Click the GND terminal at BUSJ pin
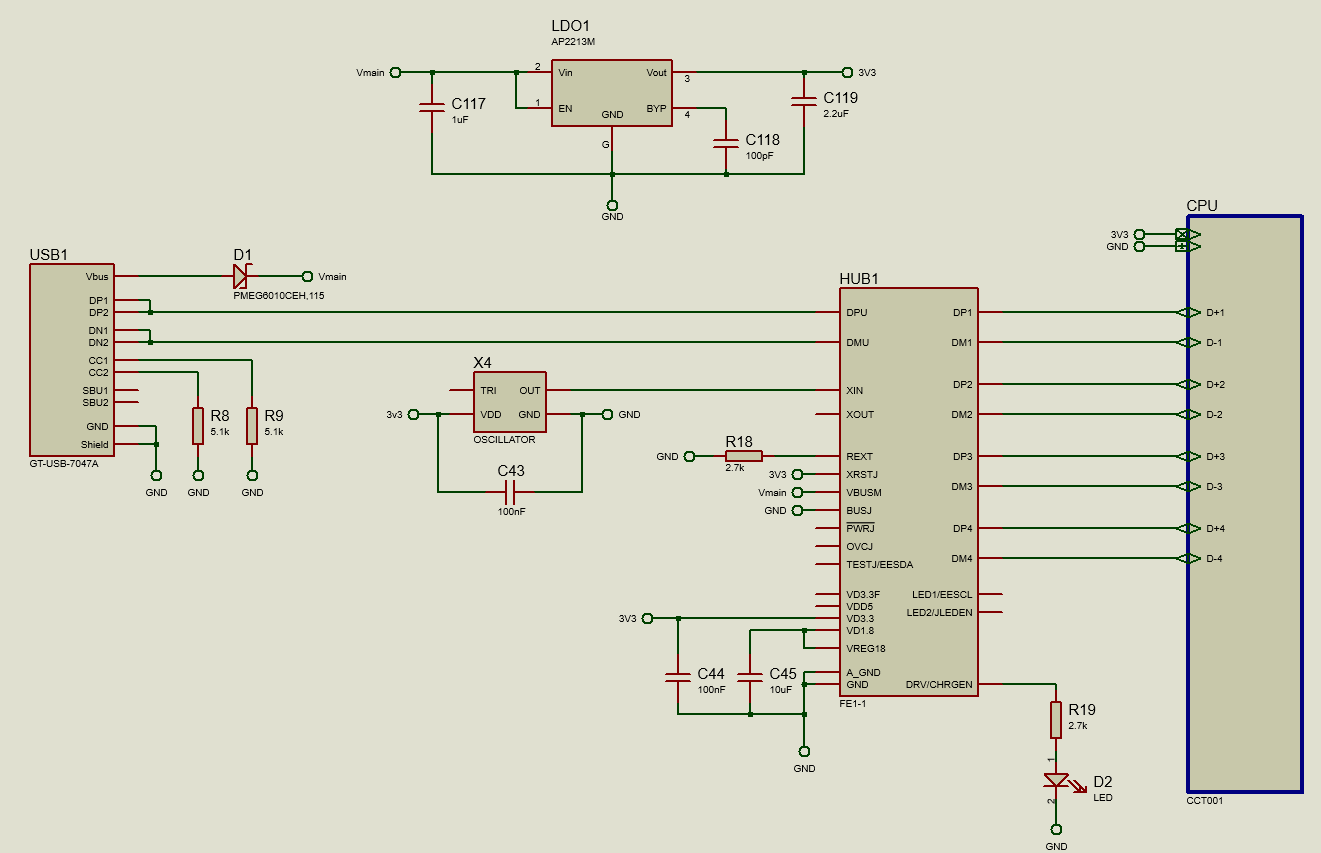 click(797, 510)
